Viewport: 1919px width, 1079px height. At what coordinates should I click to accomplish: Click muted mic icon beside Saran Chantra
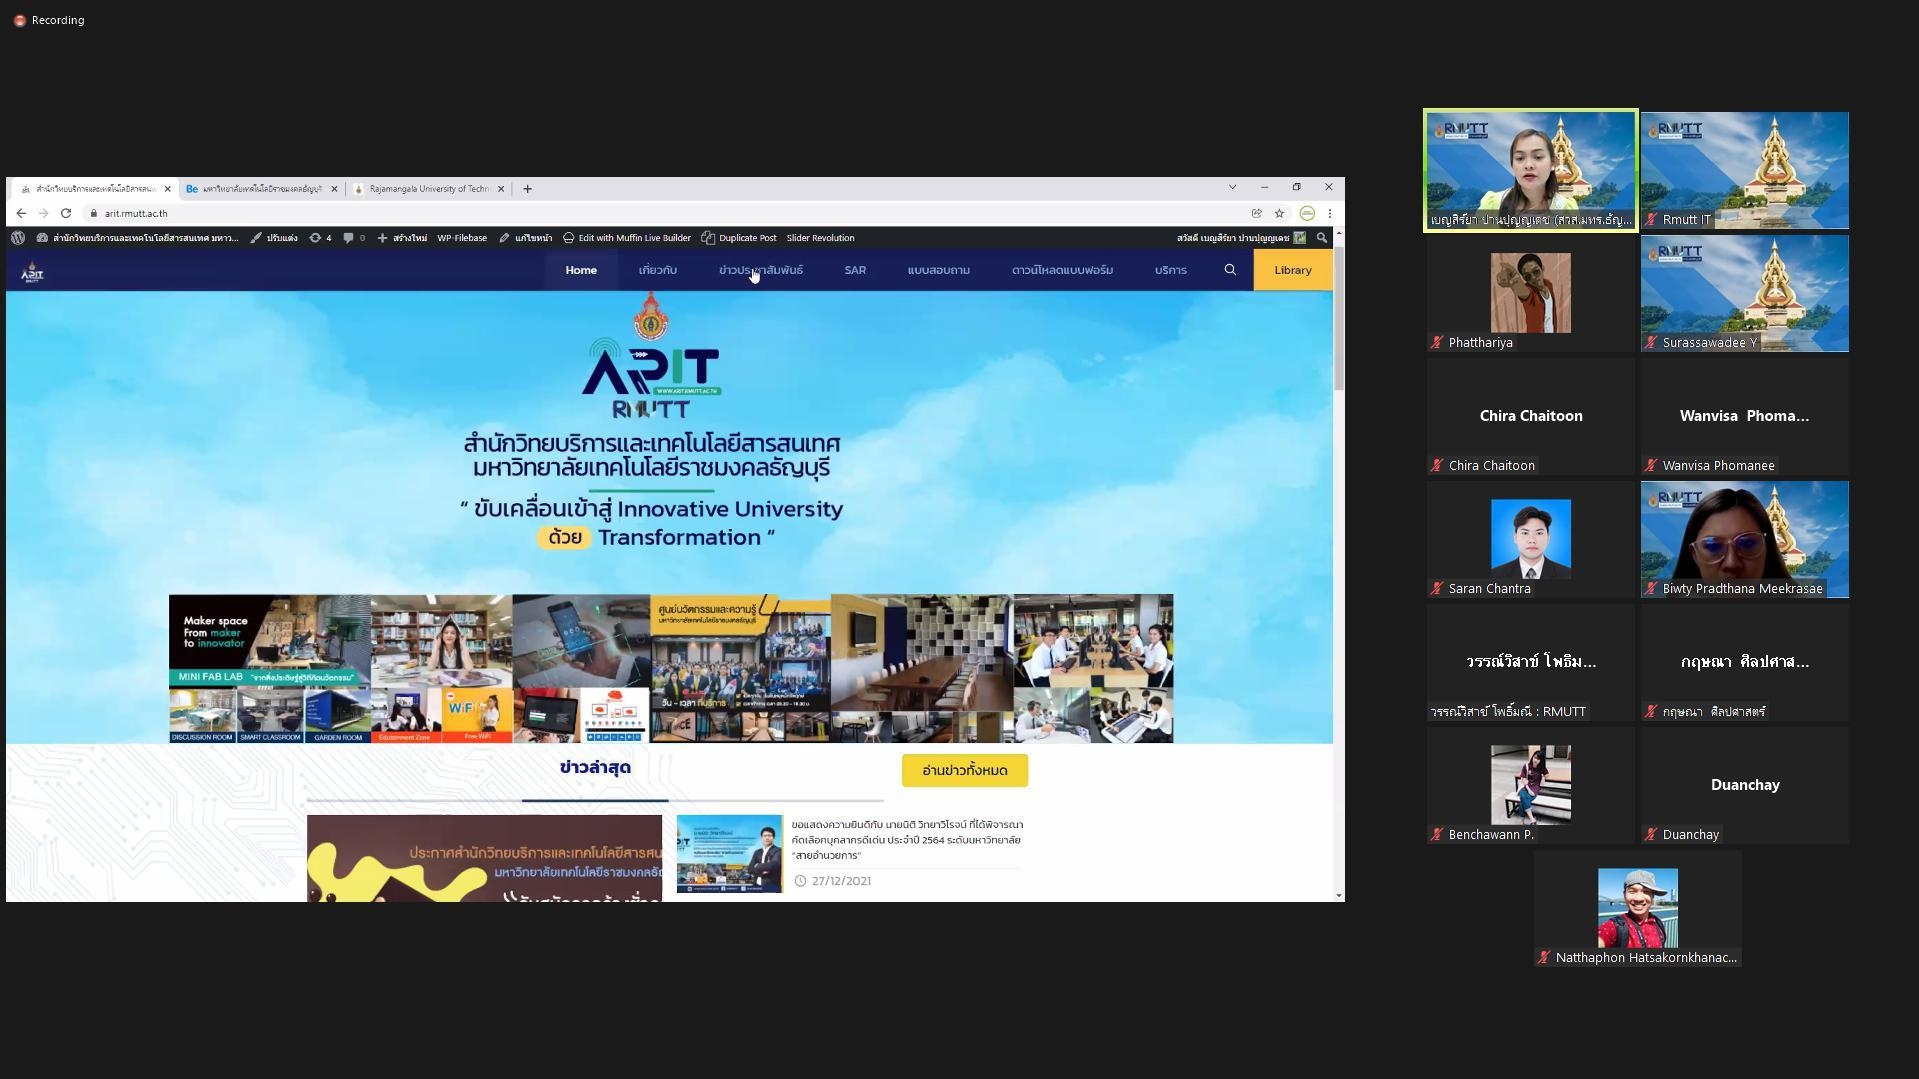click(x=1437, y=589)
